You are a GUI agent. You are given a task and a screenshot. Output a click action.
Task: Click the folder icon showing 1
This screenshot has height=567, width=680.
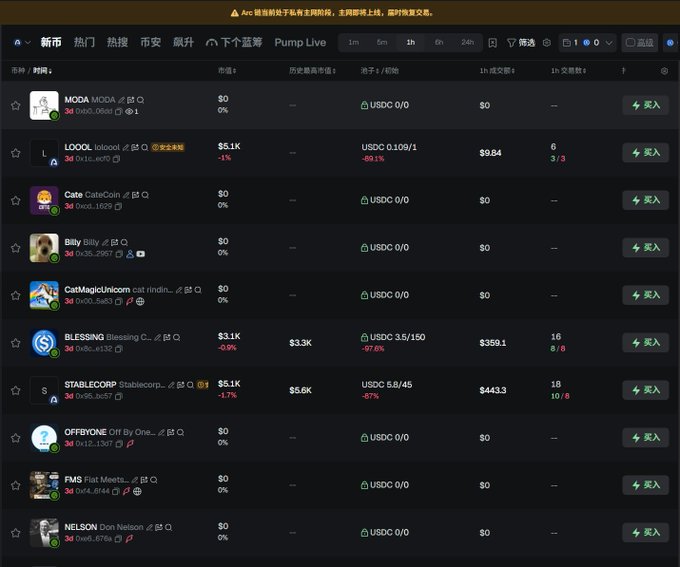[566, 43]
